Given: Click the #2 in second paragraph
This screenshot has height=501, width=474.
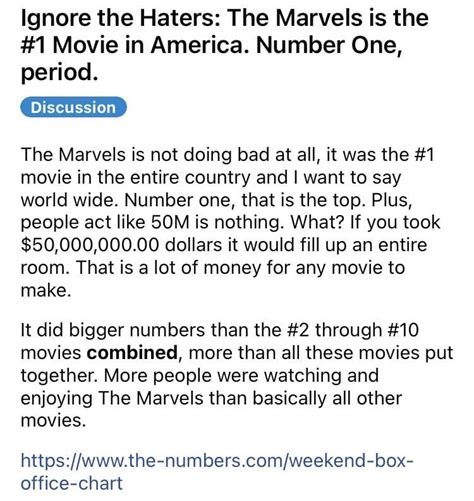Looking at the screenshot, I should pos(299,330).
